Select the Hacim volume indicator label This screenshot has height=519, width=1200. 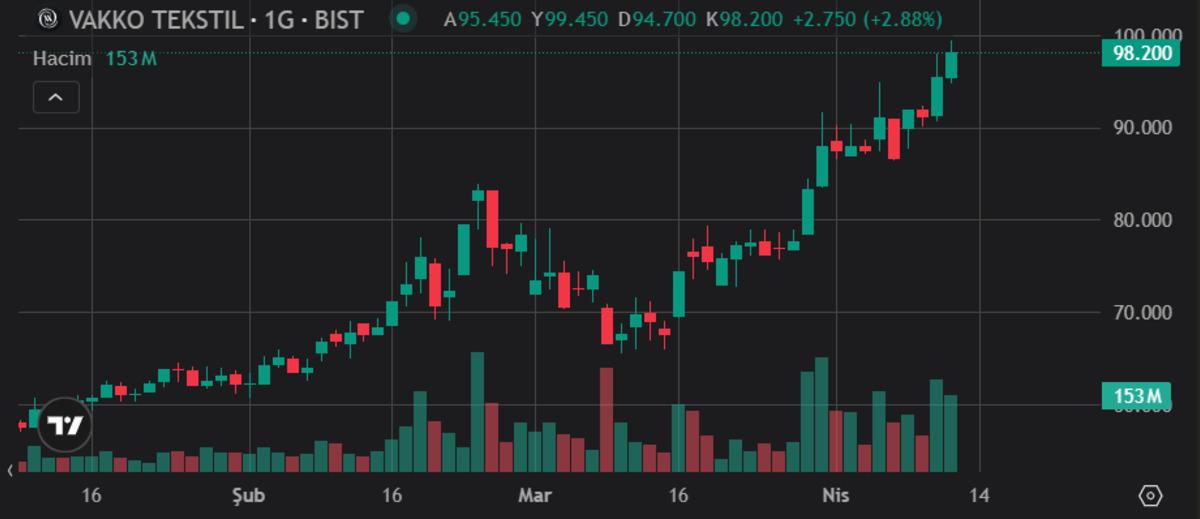tap(62, 59)
